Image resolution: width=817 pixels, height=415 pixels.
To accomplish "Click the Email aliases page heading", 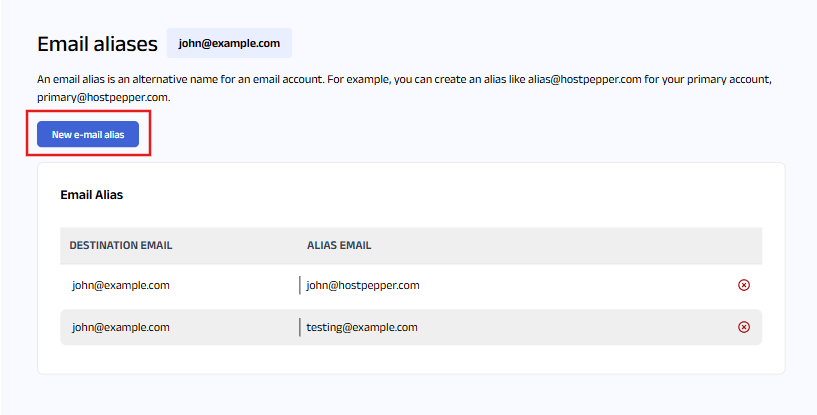I will click(x=97, y=44).
